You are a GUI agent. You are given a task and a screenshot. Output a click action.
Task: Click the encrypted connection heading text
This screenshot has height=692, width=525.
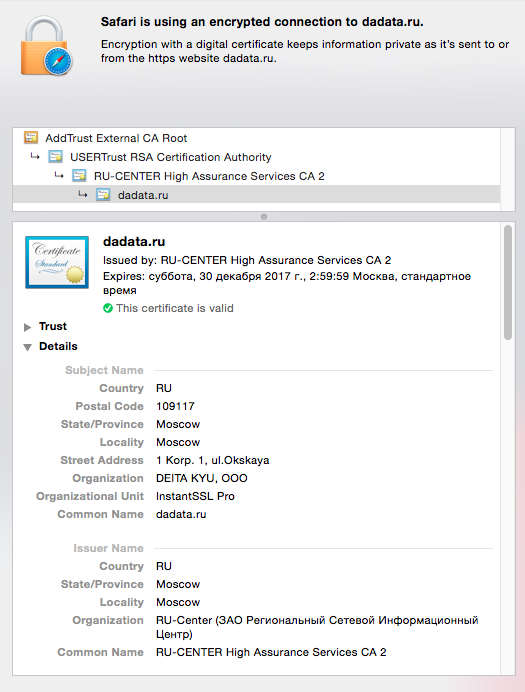(x=262, y=22)
